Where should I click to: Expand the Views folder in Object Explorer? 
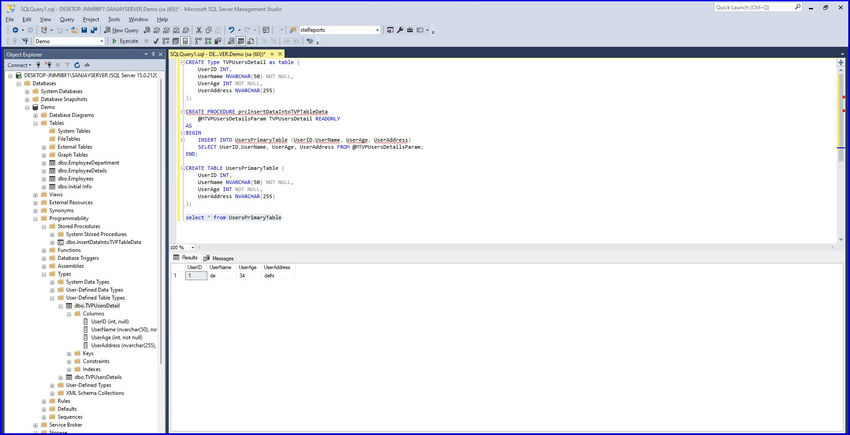(36, 194)
